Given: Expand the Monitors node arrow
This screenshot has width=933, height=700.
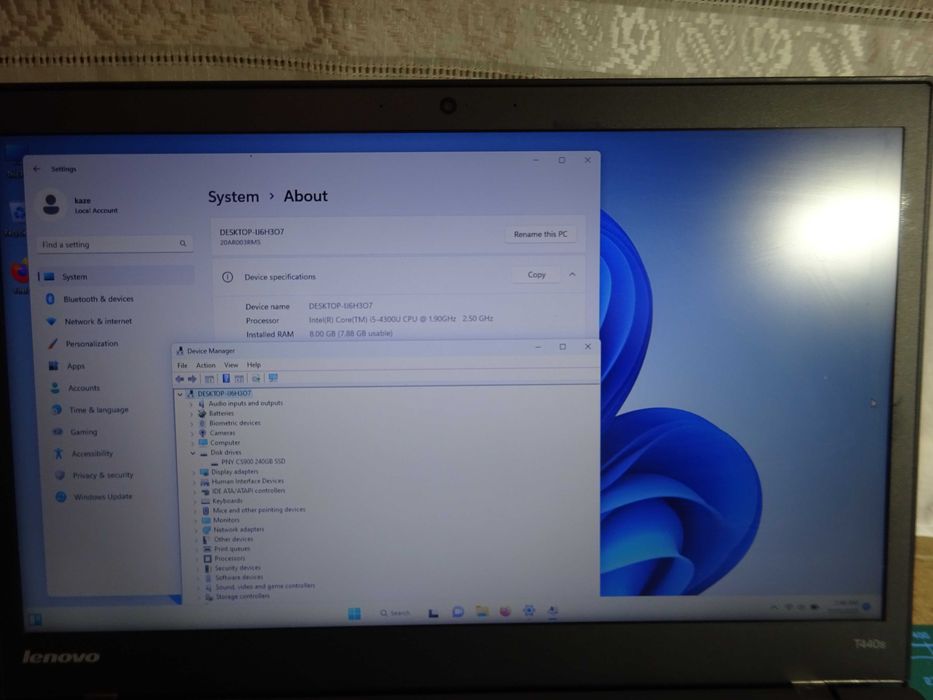Looking at the screenshot, I should point(196,521).
